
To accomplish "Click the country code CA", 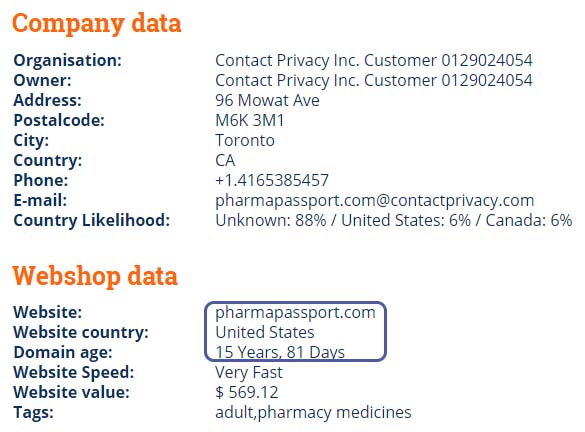I will 225,160.
